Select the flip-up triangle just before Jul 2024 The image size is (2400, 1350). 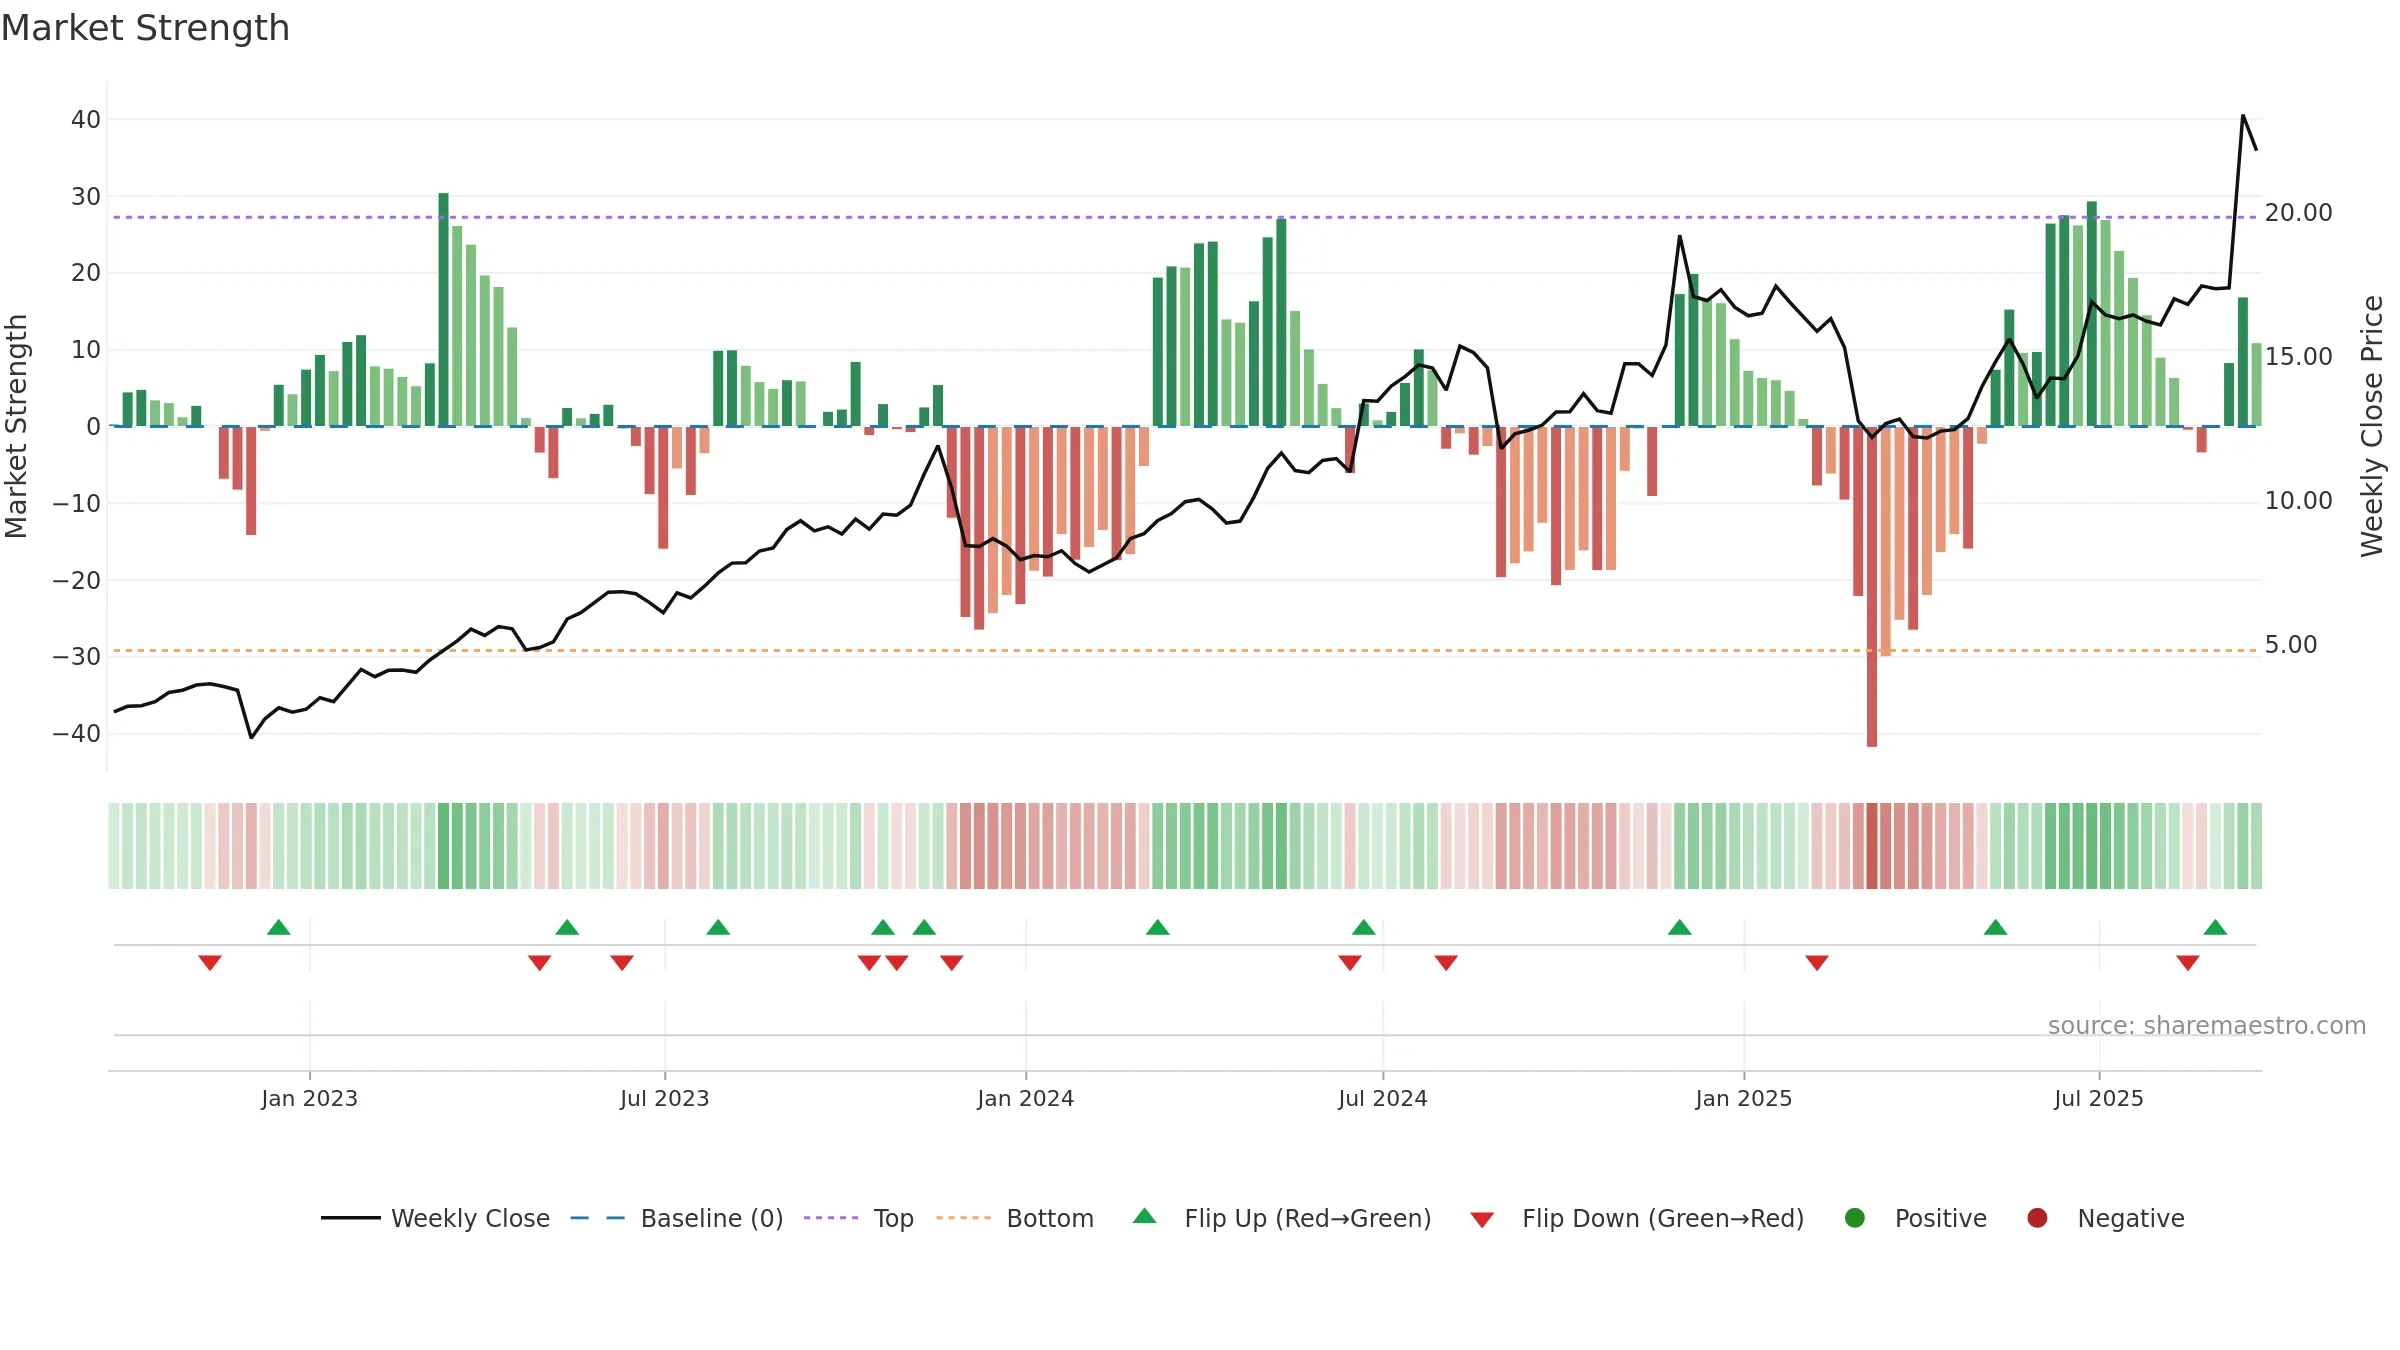coord(1364,927)
